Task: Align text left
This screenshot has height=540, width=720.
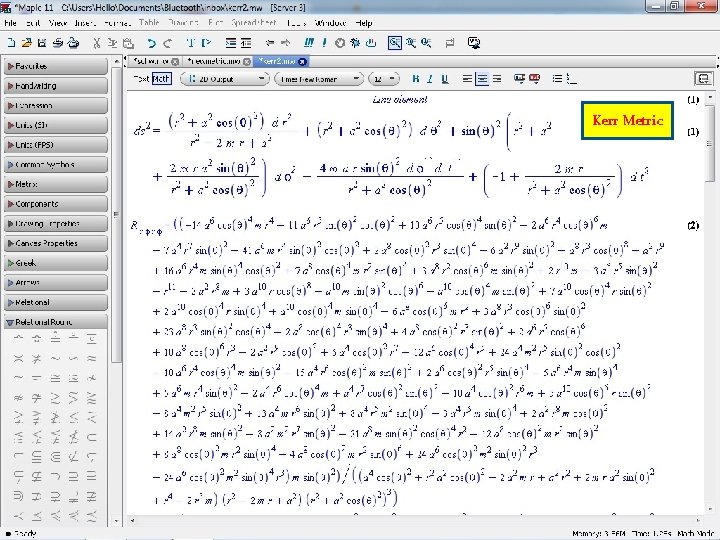Action: 467,79
